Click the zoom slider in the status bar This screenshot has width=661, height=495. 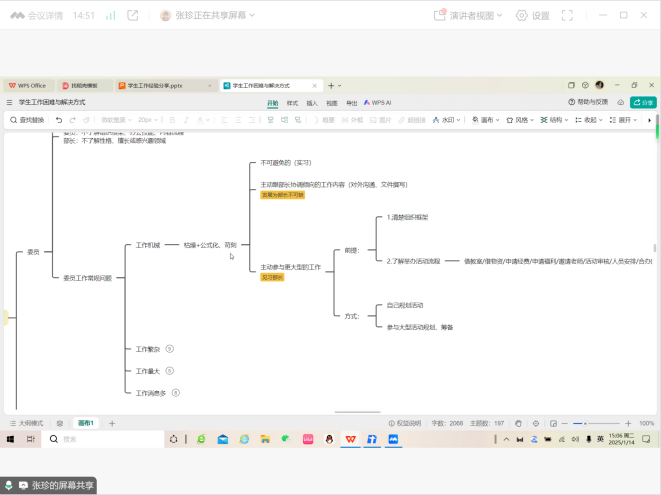click(x=595, y=423)
